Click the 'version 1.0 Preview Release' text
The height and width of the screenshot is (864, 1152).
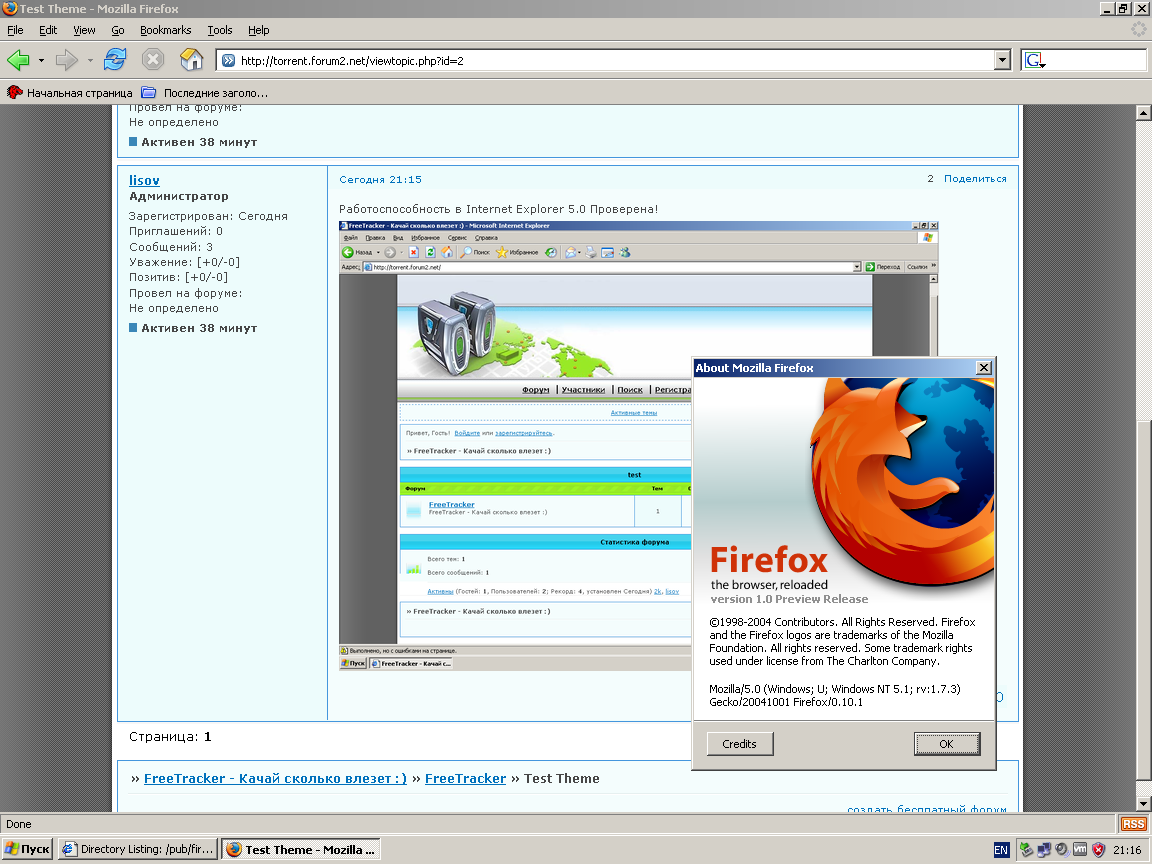pos(789,599)
